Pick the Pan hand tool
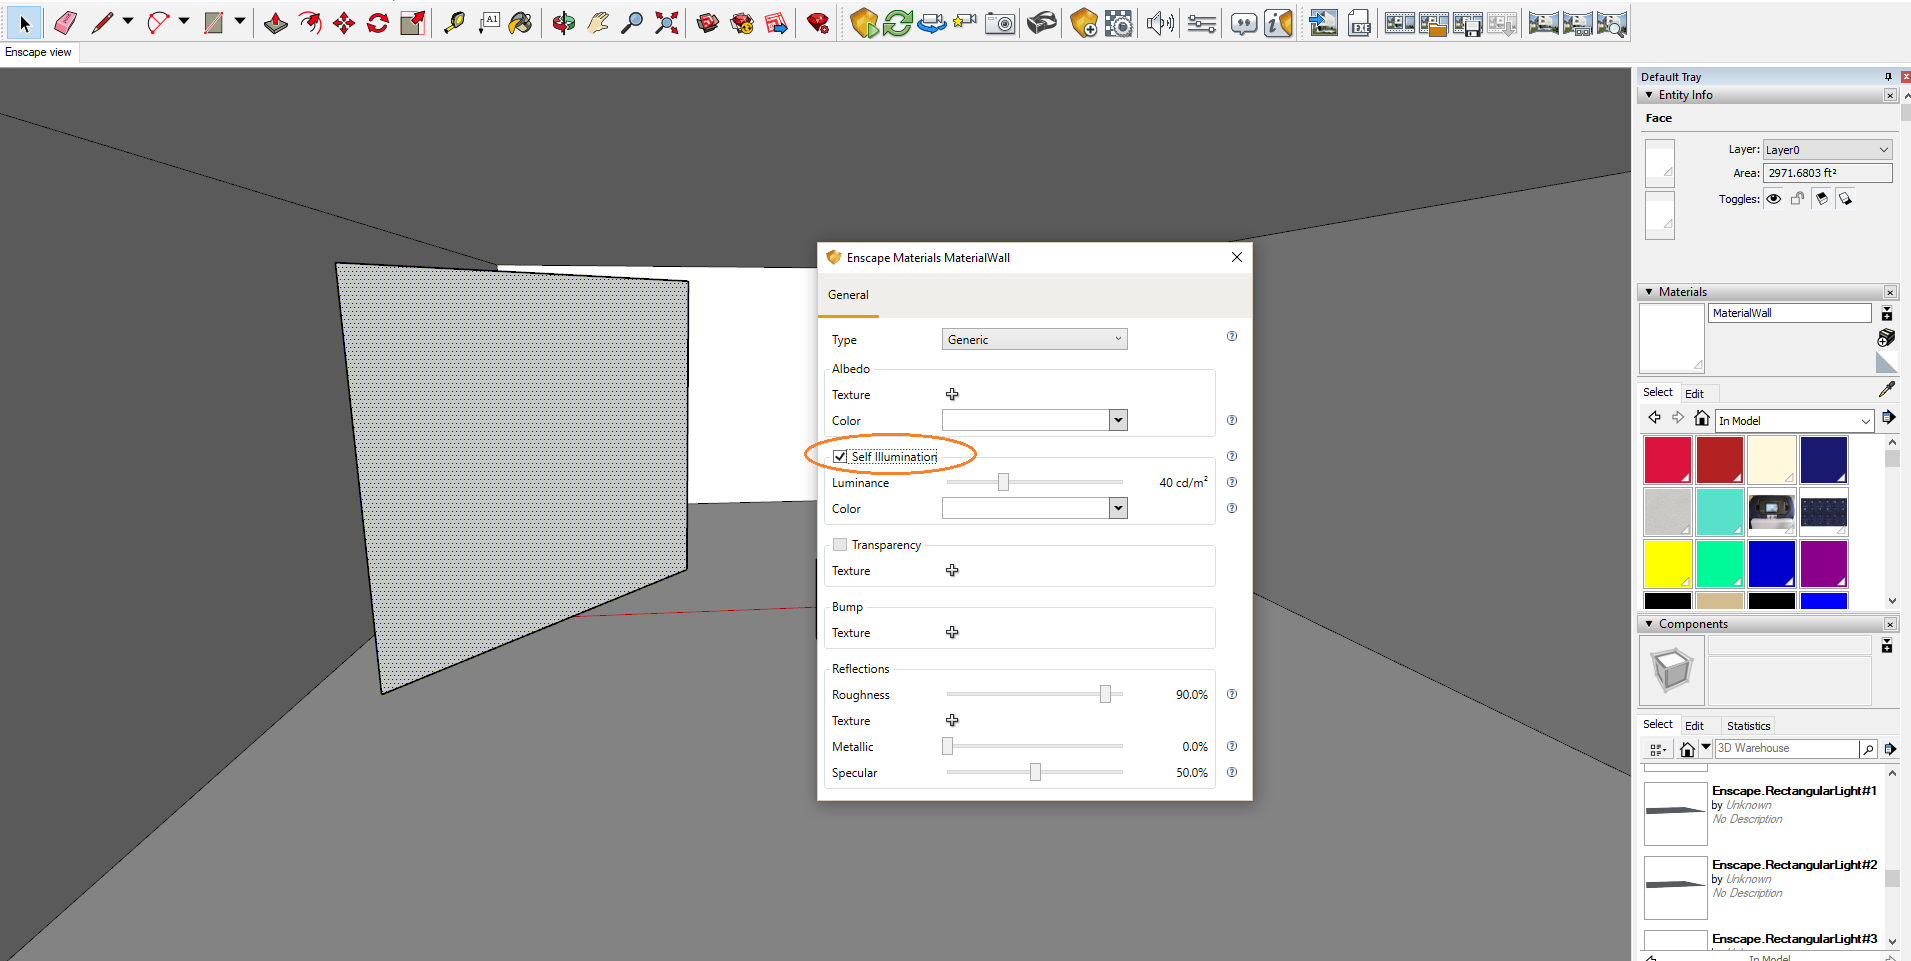This screenshot has height=961, width=1911. pos(598,23)
